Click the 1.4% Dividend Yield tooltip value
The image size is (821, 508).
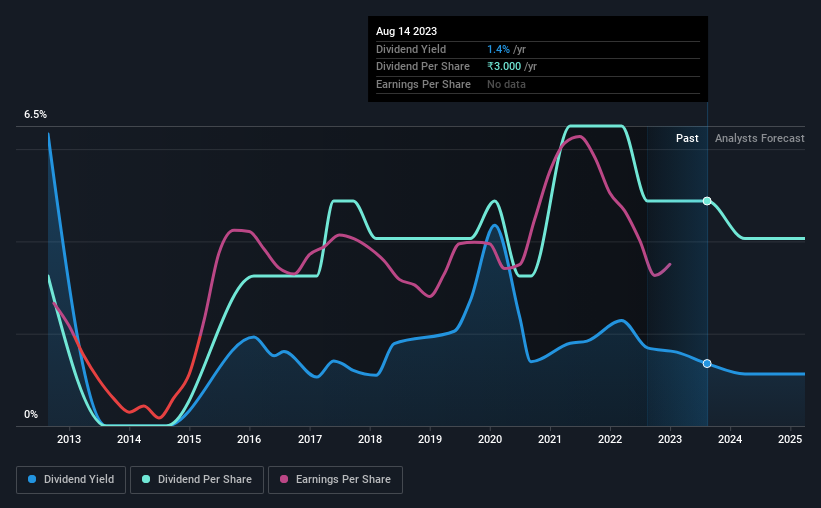click(x=498, y=49)
